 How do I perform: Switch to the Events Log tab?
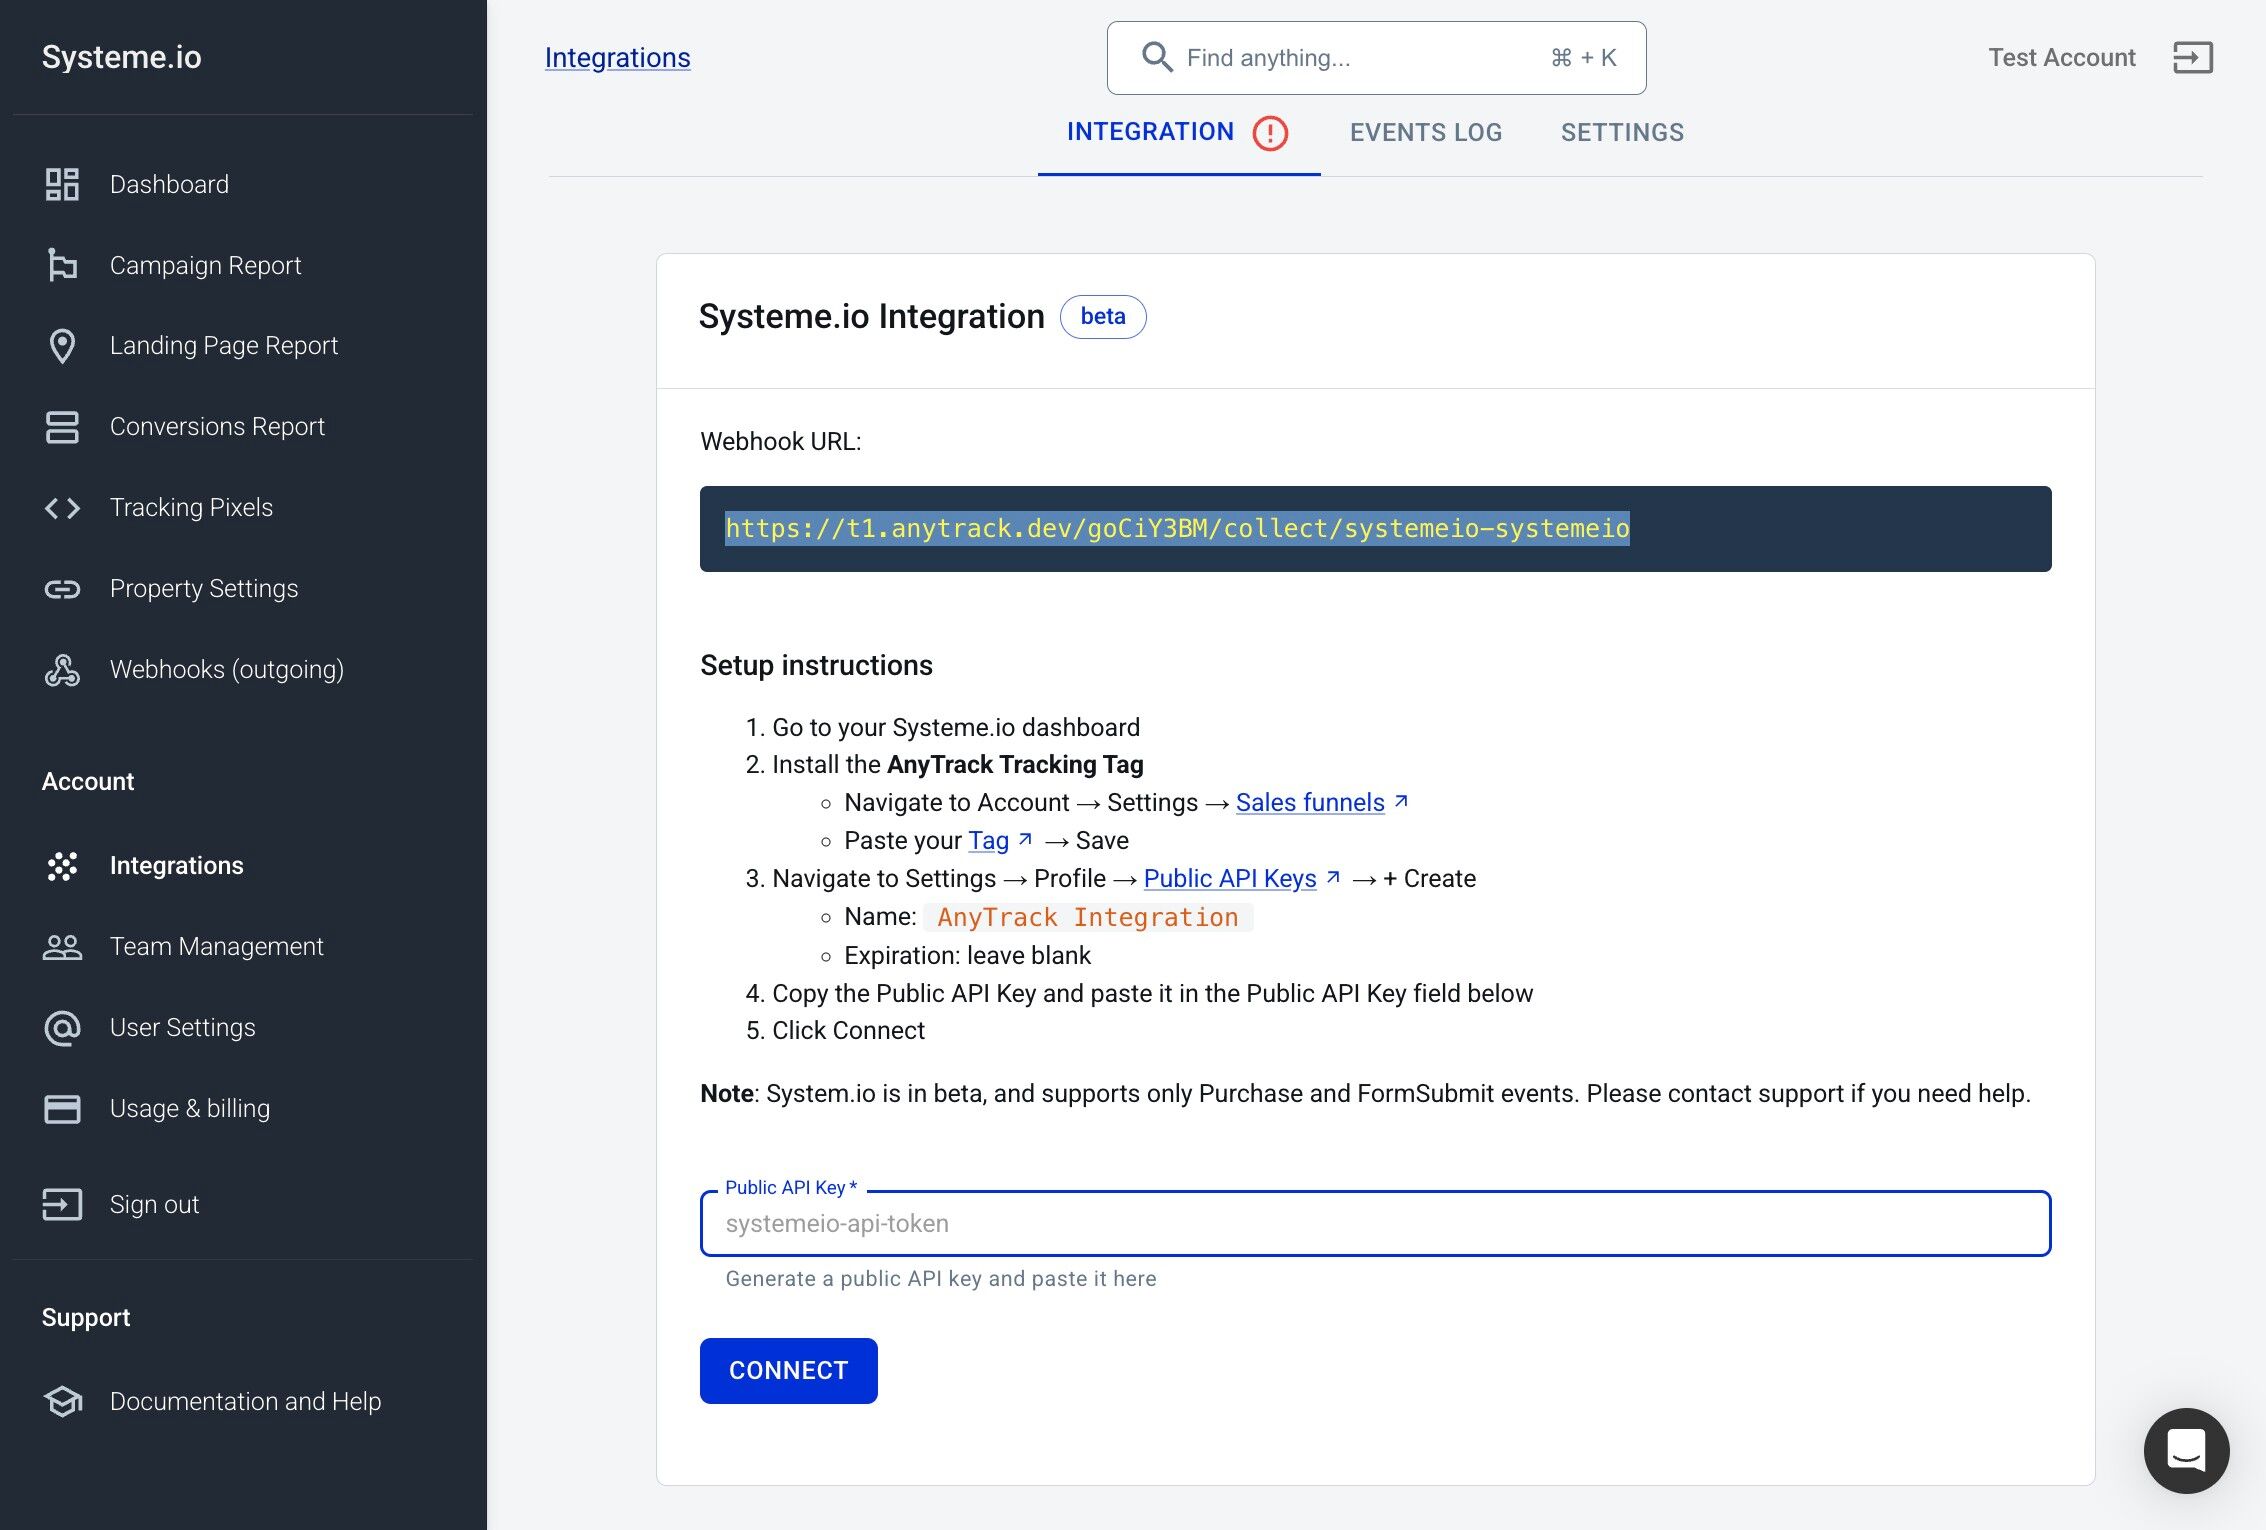pyautogui.click(x=1425, y=132)
